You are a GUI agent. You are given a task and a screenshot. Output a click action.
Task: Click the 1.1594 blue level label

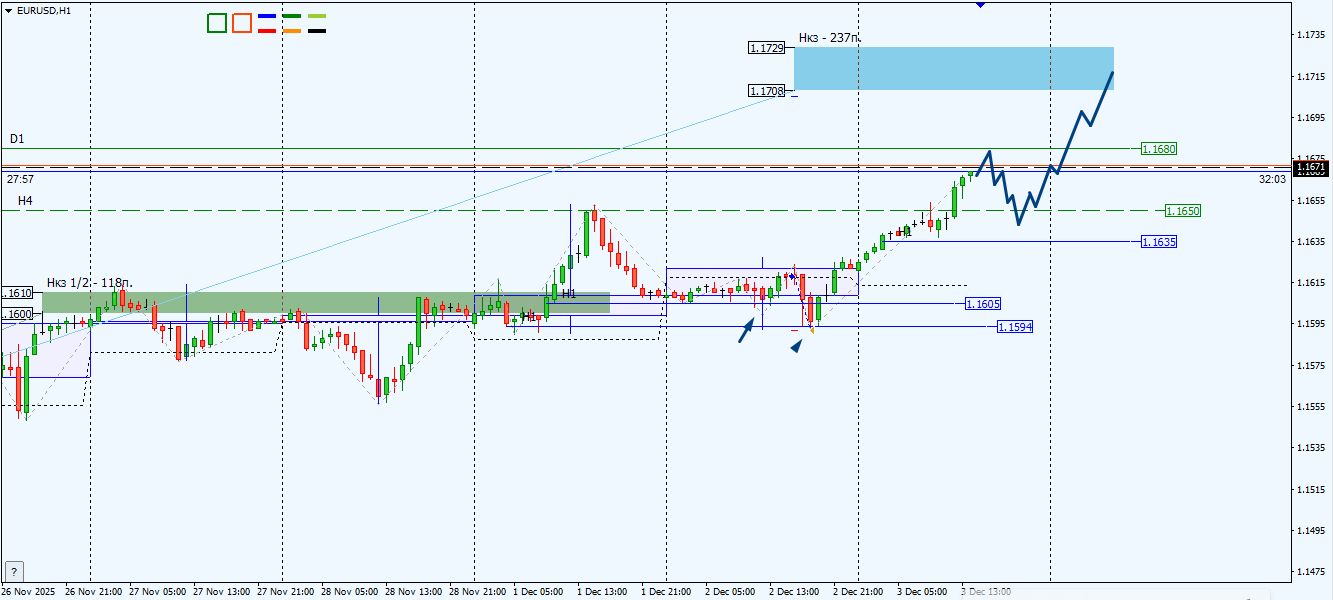1015,327
